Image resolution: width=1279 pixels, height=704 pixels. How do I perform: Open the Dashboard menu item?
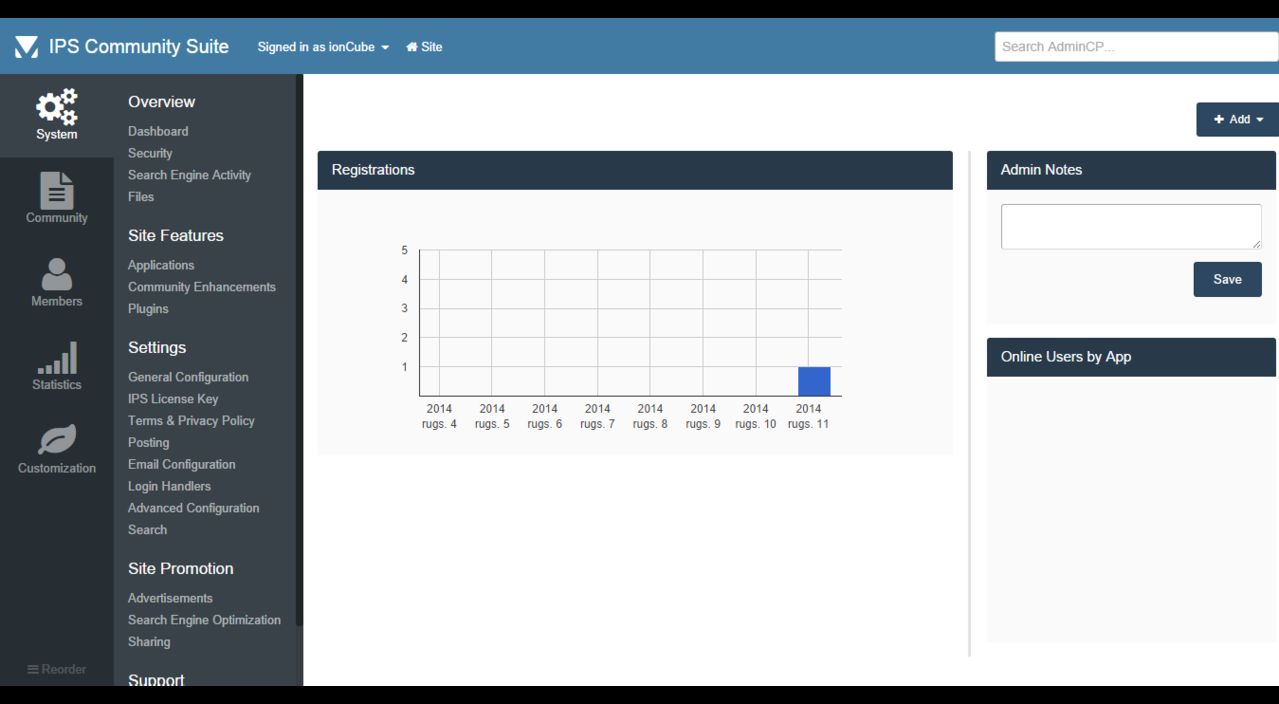pyautogui.click(x=158, y=131)
